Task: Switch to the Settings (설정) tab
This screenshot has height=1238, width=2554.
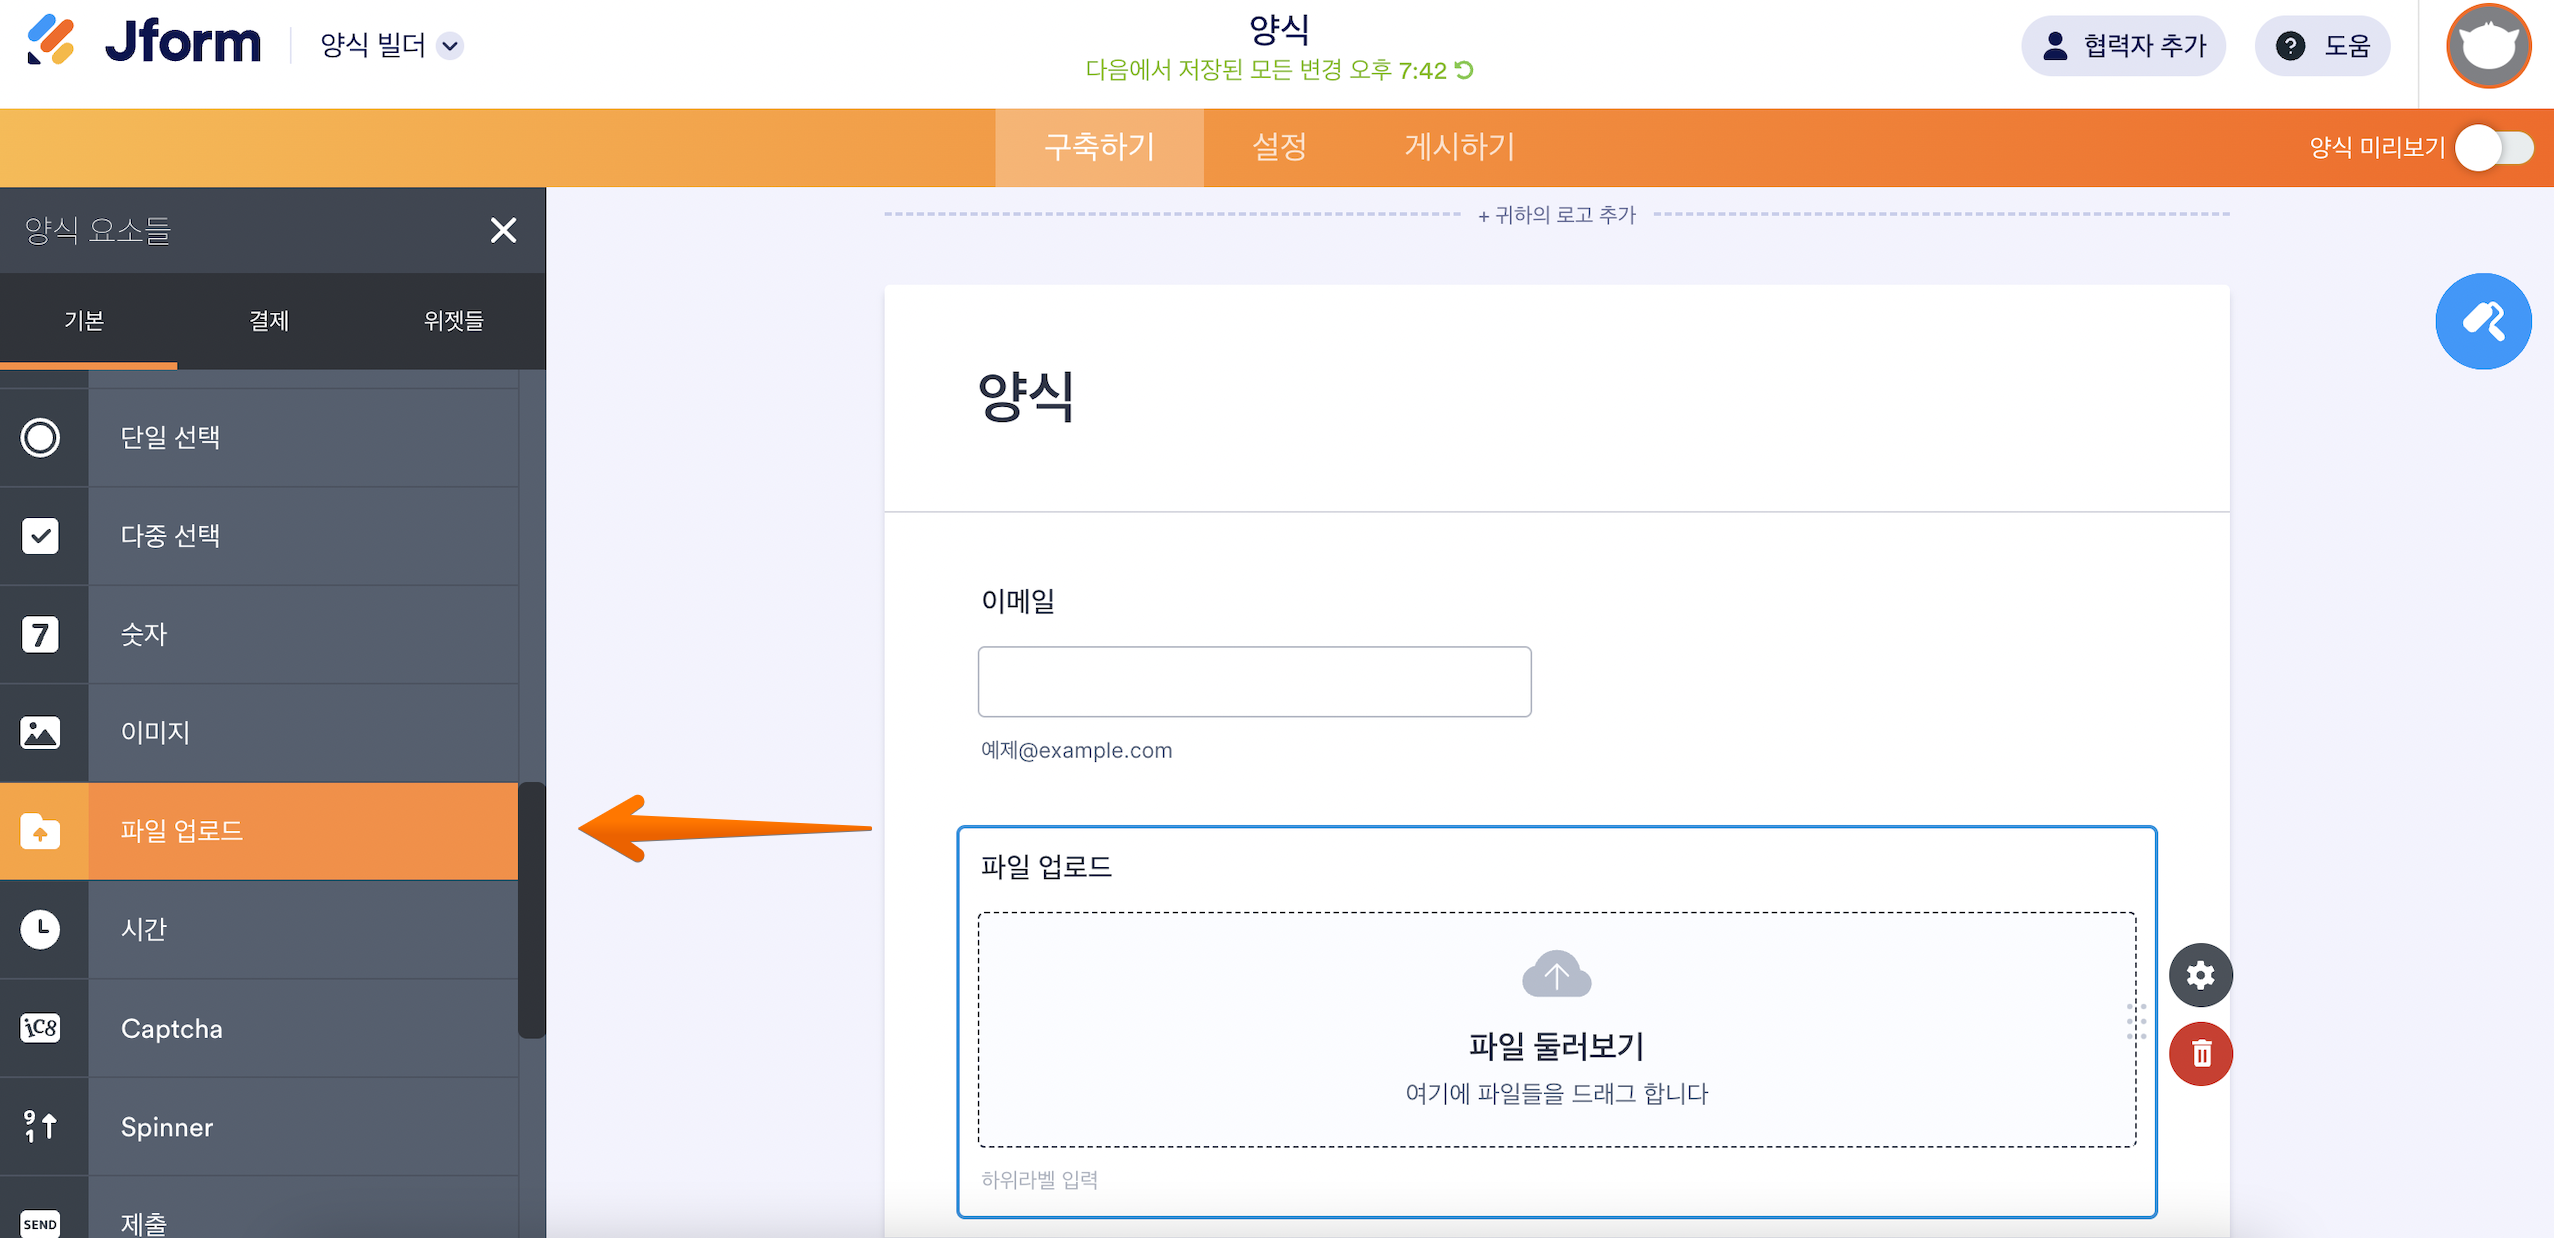Action: point(1279,147)
